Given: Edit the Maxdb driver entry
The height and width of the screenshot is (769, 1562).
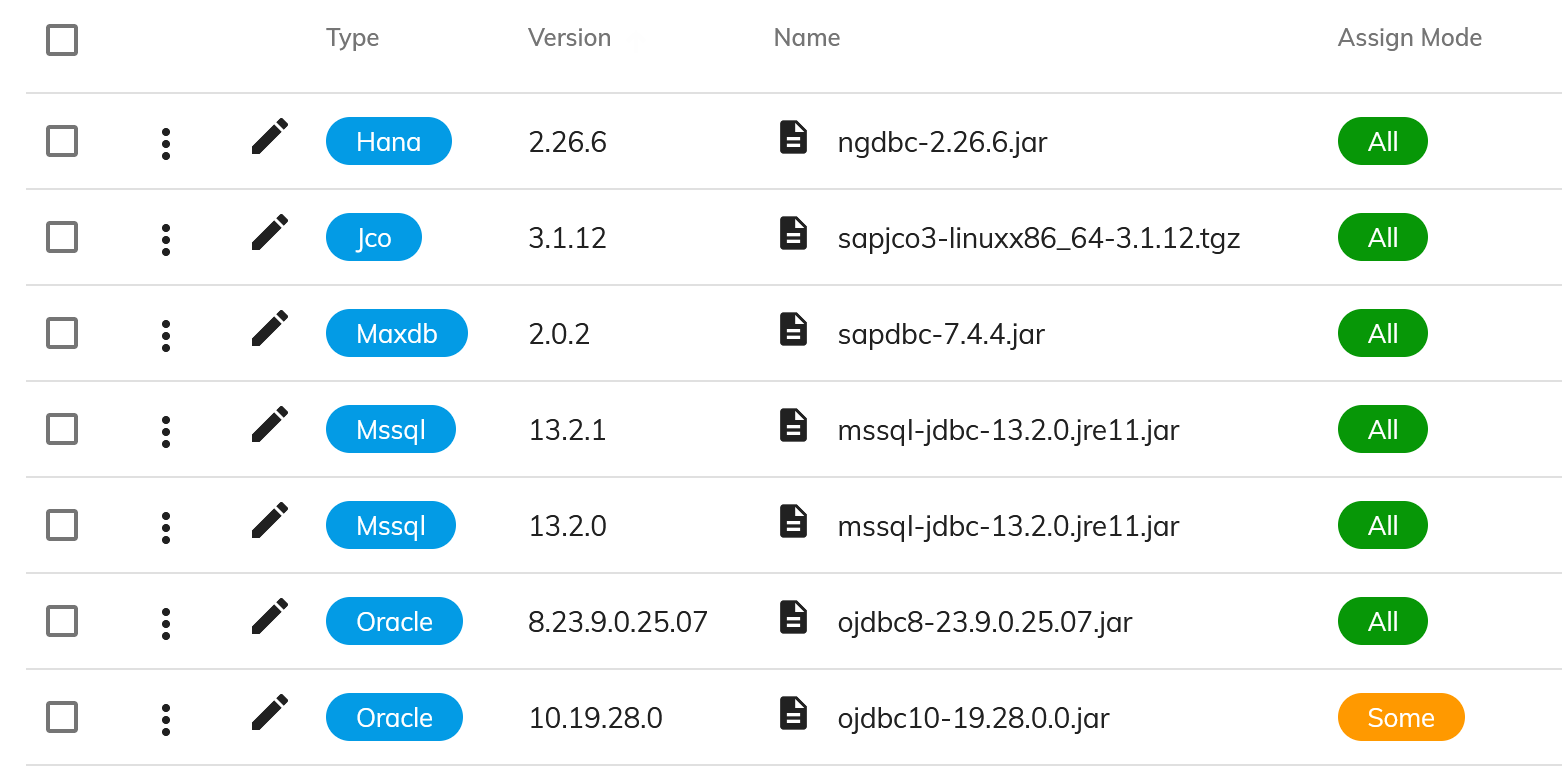Looking at the screenshot, I should (x=270, y=329).
